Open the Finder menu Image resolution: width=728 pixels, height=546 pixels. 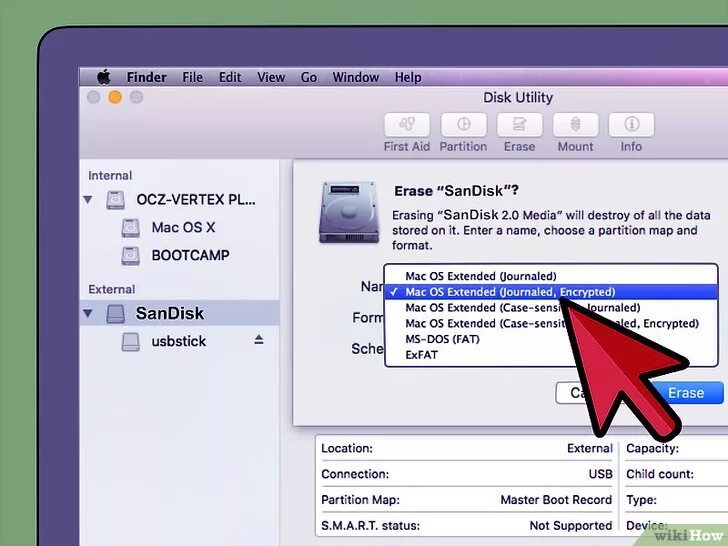point(146,77)
